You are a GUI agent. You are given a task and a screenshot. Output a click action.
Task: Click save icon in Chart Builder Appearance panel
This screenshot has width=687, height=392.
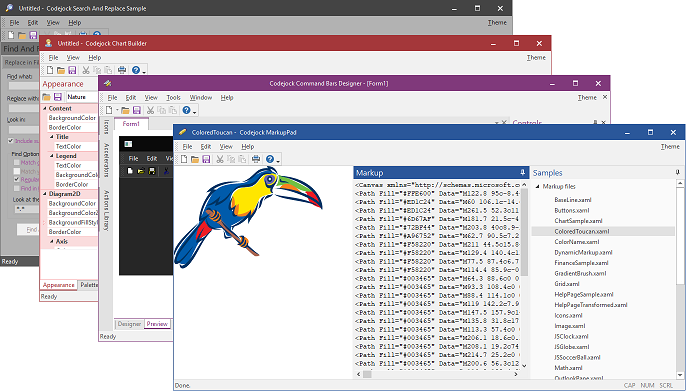(57, 97)
